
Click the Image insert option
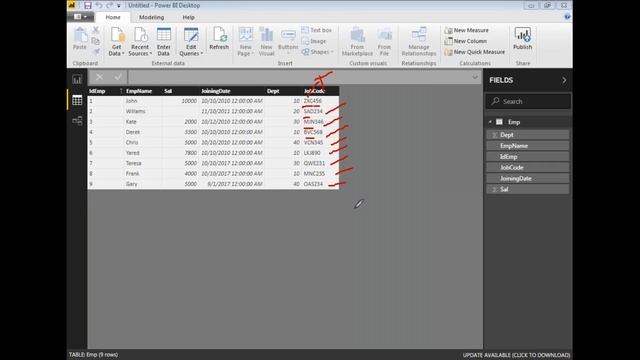[x=314, y=41]
